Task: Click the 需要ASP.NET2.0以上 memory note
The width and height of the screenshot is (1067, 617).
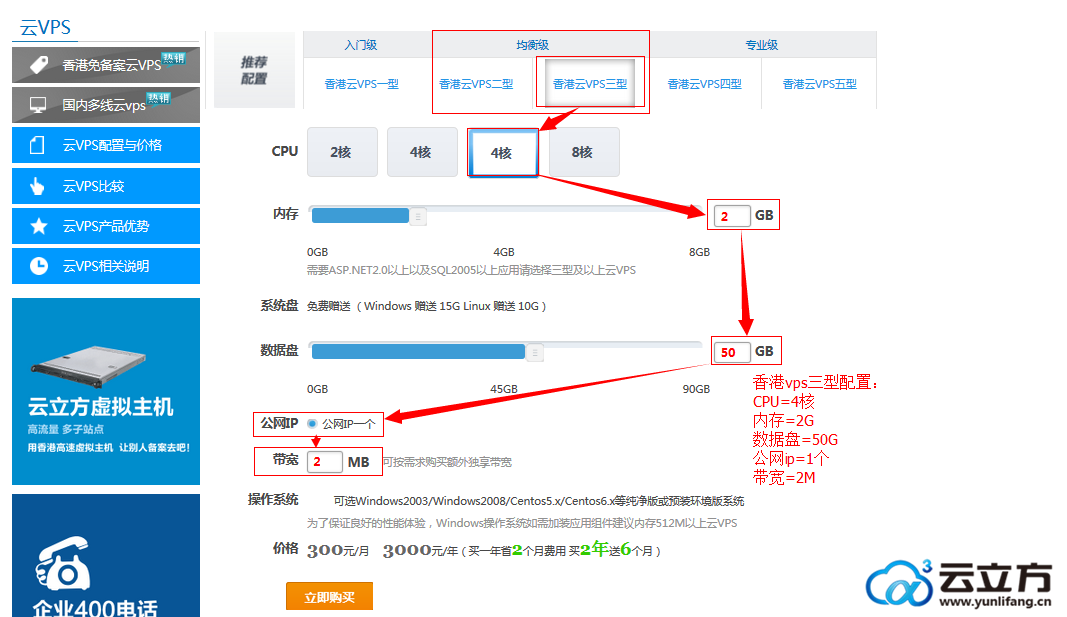Action: pyautogui.click(x=471, y=270)
